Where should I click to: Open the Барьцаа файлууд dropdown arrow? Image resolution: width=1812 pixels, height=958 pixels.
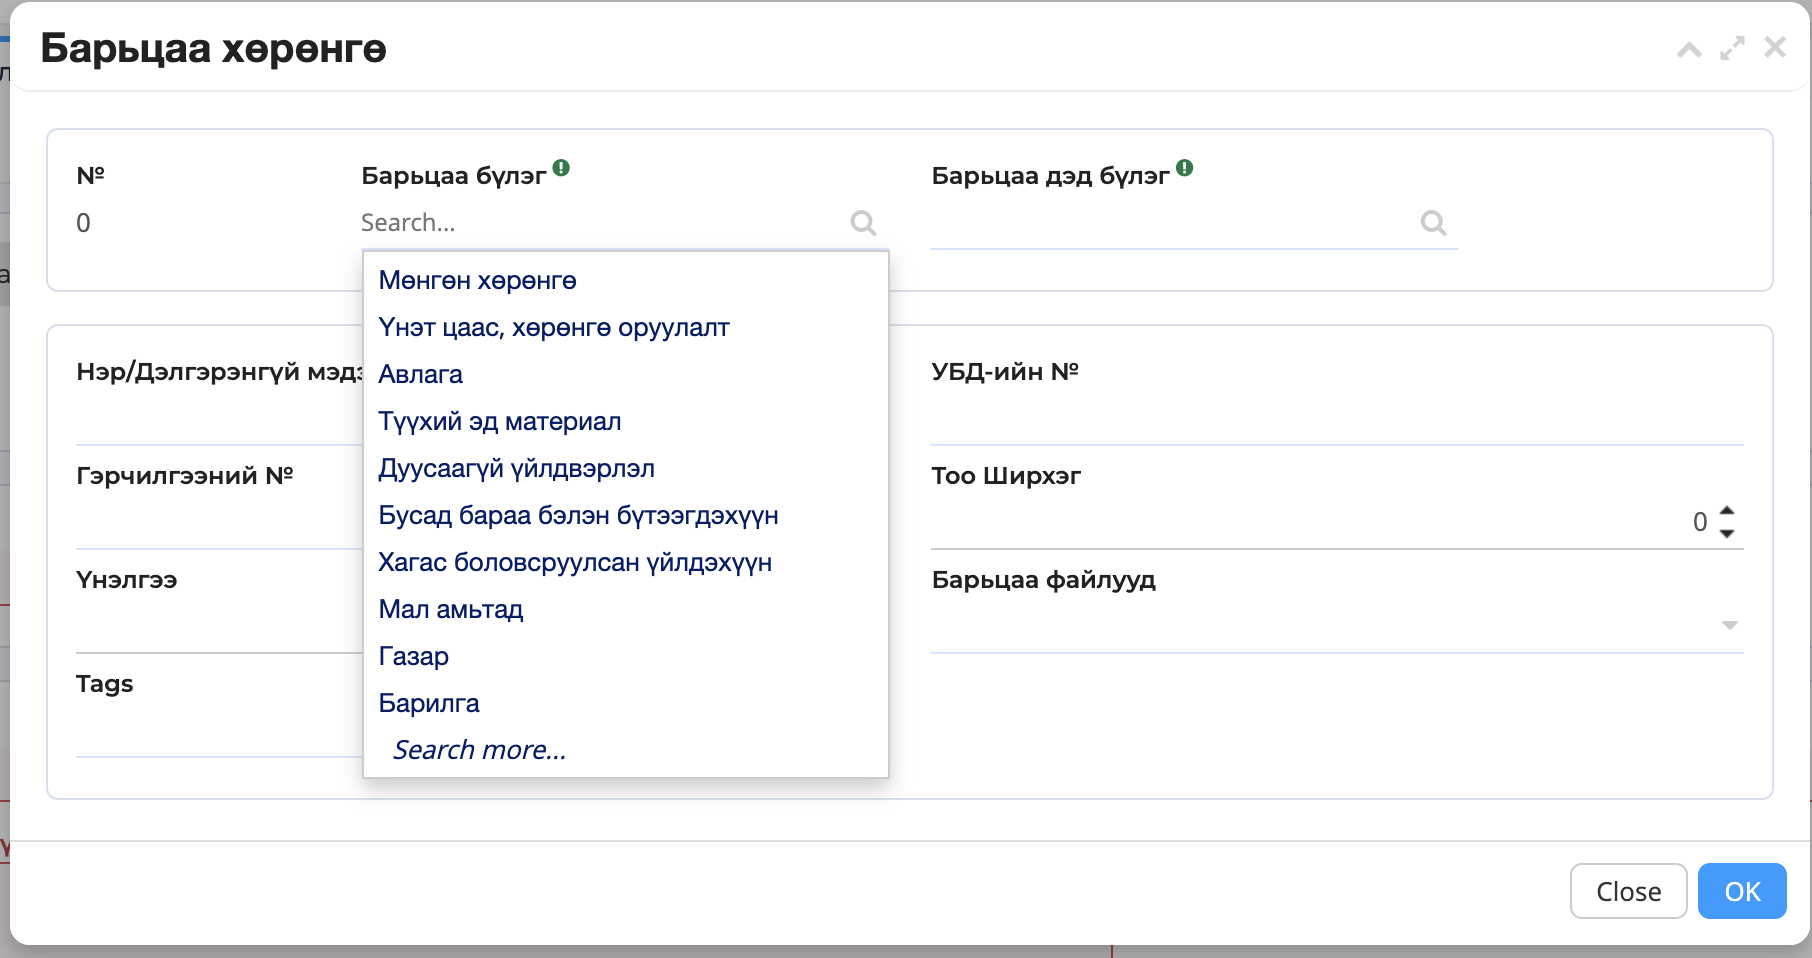pyautogui.click(x=1730, y=625)
